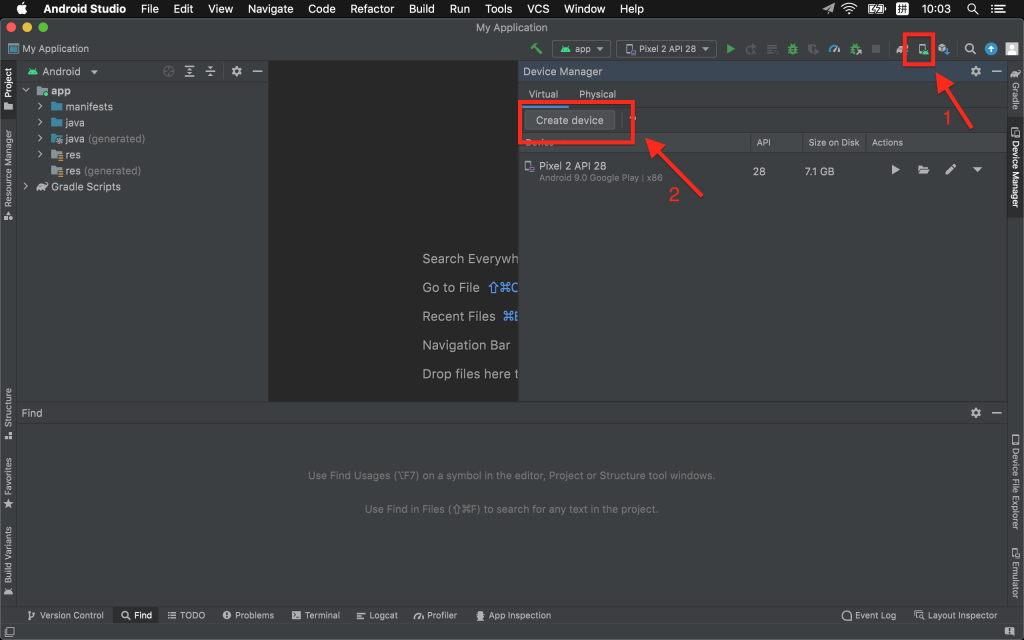The image size is (1024, 640).
Task: Toggle the Project tool window stripe button
Action: click(x=8, y=89)
